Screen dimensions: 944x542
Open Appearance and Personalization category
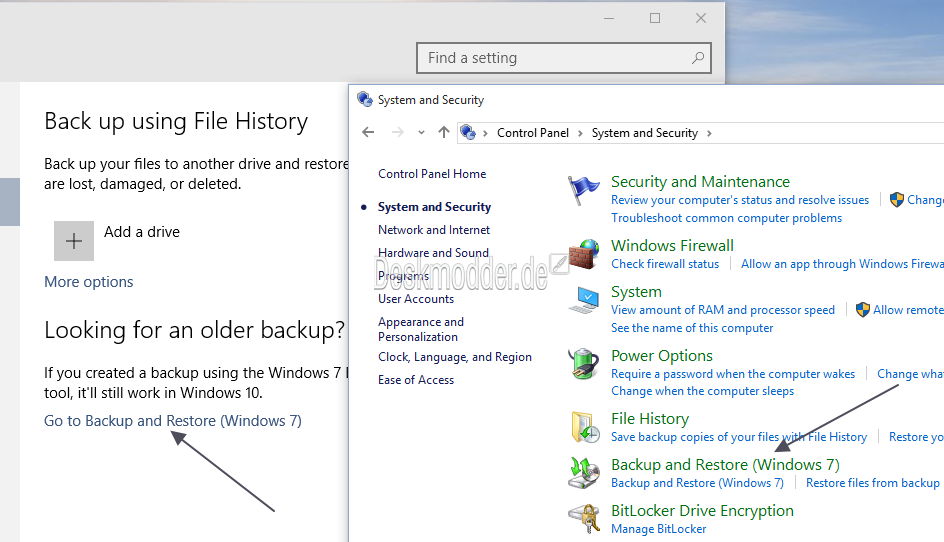click(421, 329)
